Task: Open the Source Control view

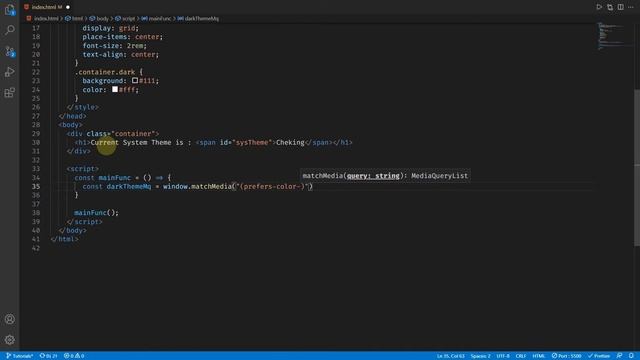Action: click(10, 51)
